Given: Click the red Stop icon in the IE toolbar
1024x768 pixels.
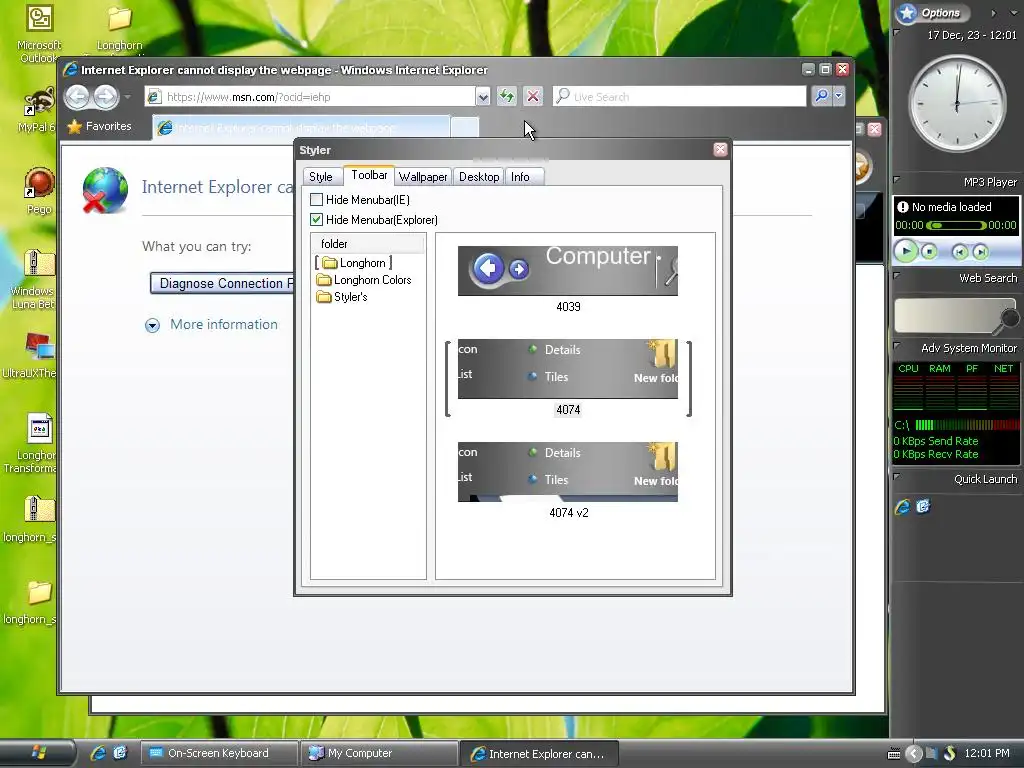Looking at the screenshot, I should 533,97.
